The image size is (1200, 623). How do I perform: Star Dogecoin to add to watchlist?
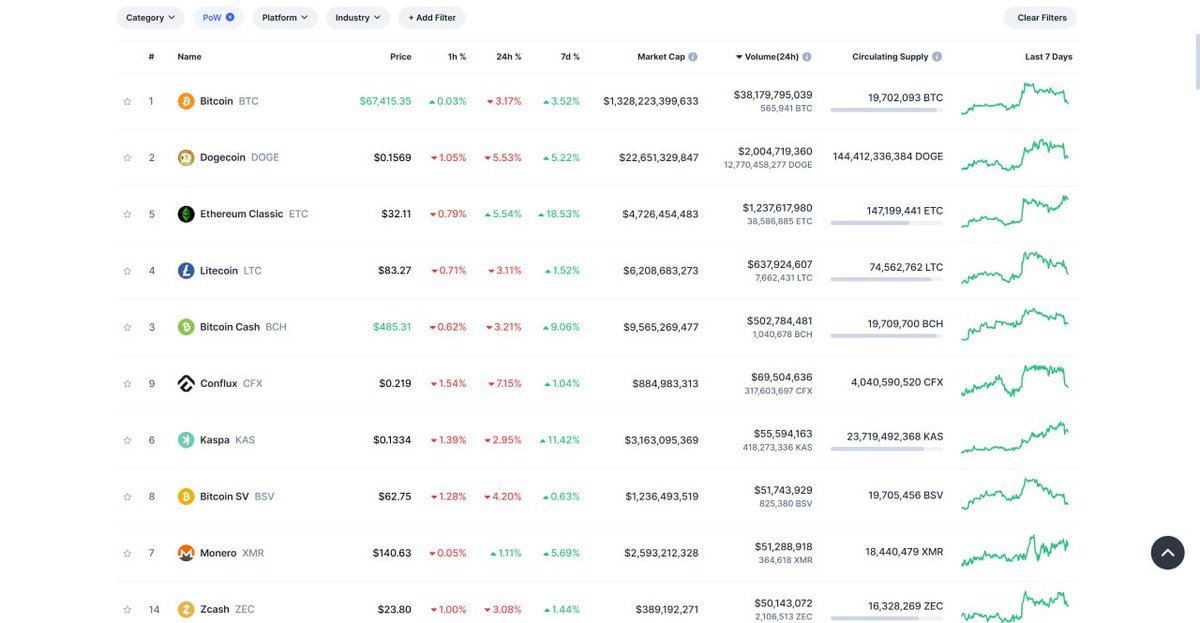click(127, 157)
